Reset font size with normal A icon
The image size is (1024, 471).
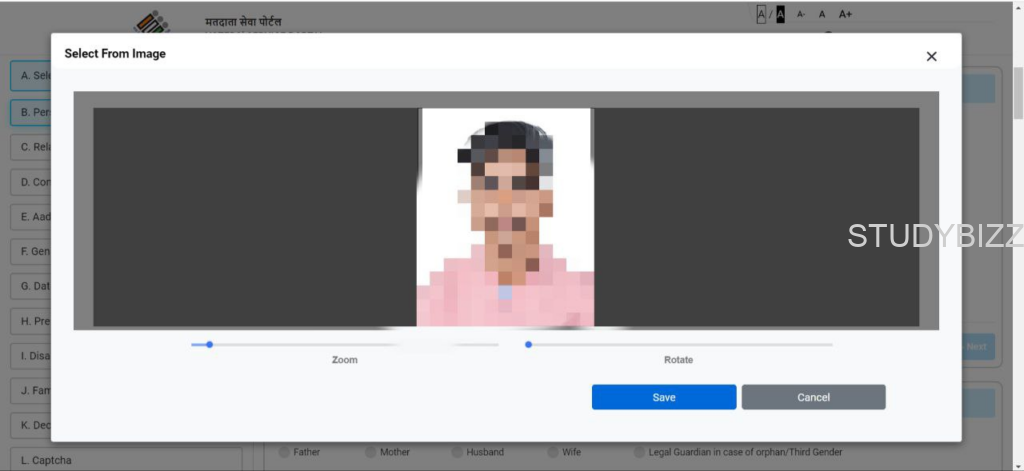coord(822,14)
